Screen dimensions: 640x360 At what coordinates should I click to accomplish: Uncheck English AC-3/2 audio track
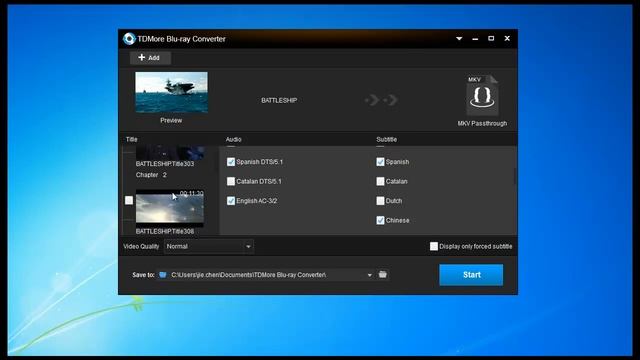click(x=231, y=201)
